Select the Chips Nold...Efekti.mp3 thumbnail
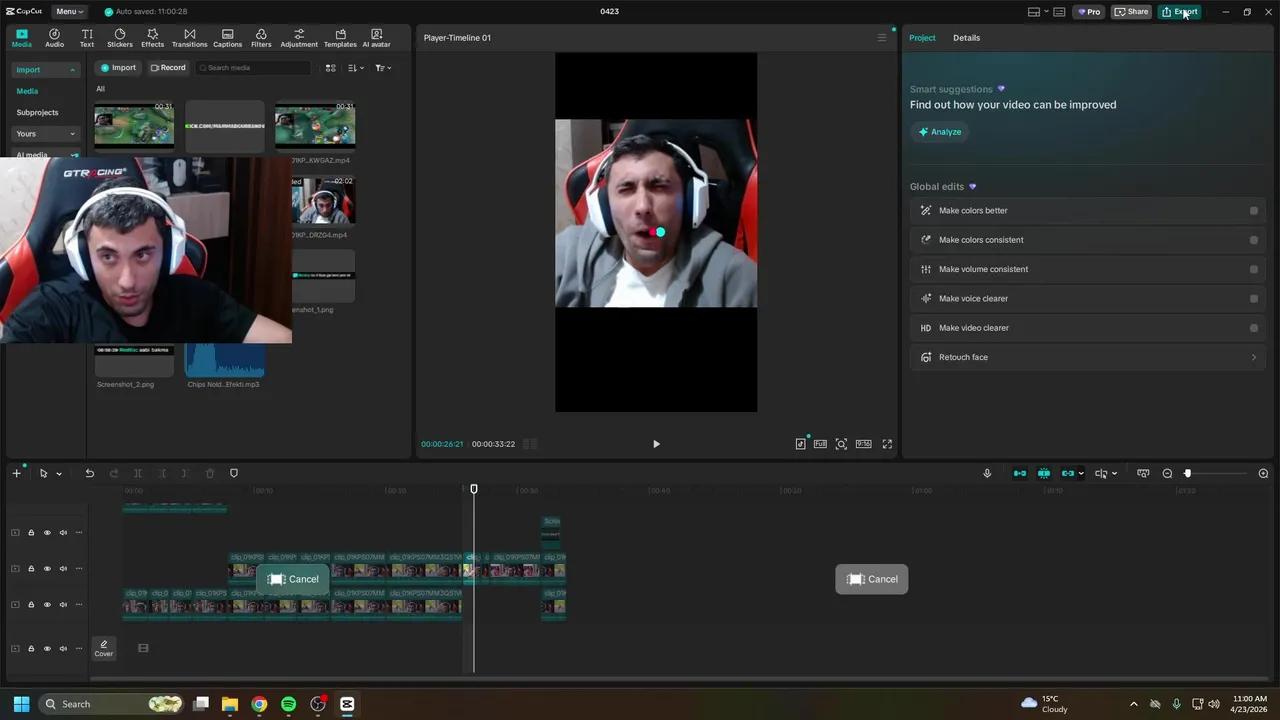 click(x=225, y=361)
